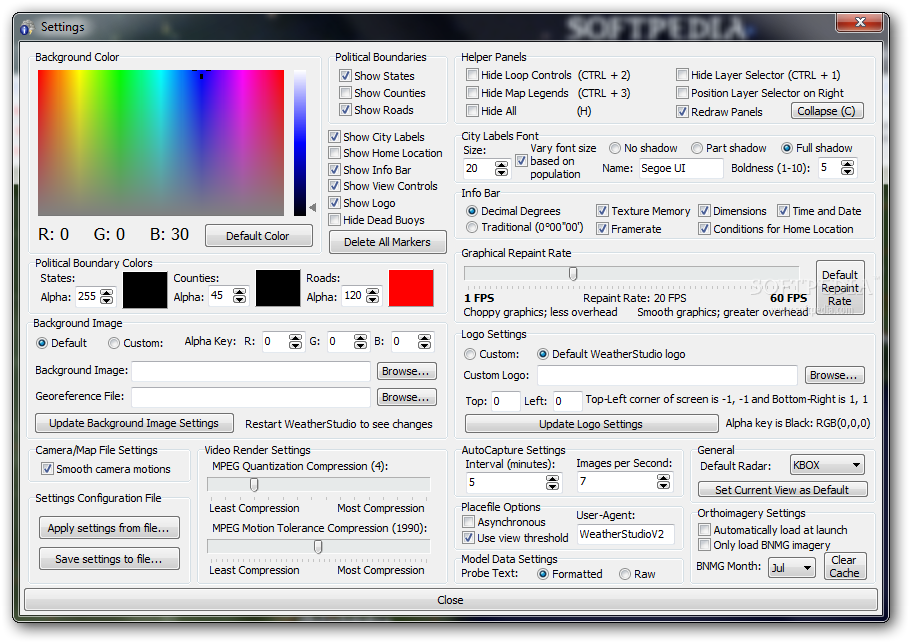Click the Images per Second spinner
Viewport: 910px width, 643px height.
(x=663, y=482)
